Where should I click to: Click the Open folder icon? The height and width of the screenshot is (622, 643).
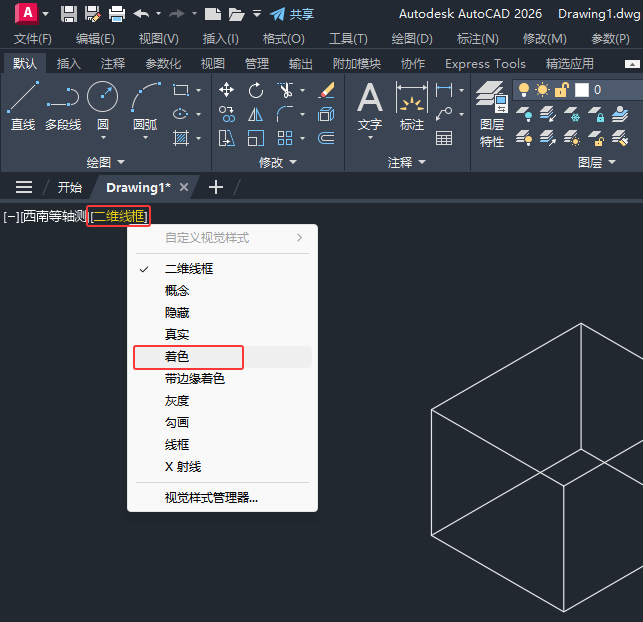237,14
